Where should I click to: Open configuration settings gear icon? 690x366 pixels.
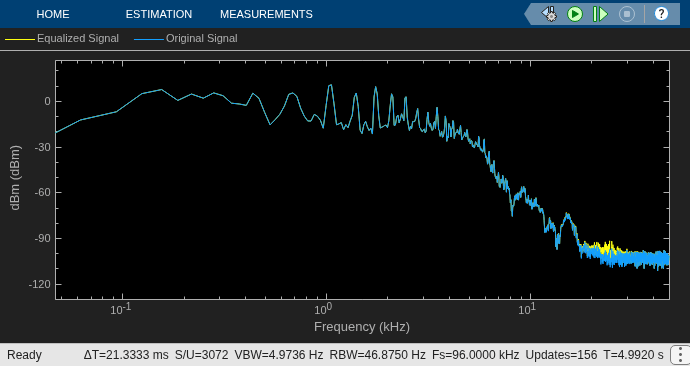549,14
